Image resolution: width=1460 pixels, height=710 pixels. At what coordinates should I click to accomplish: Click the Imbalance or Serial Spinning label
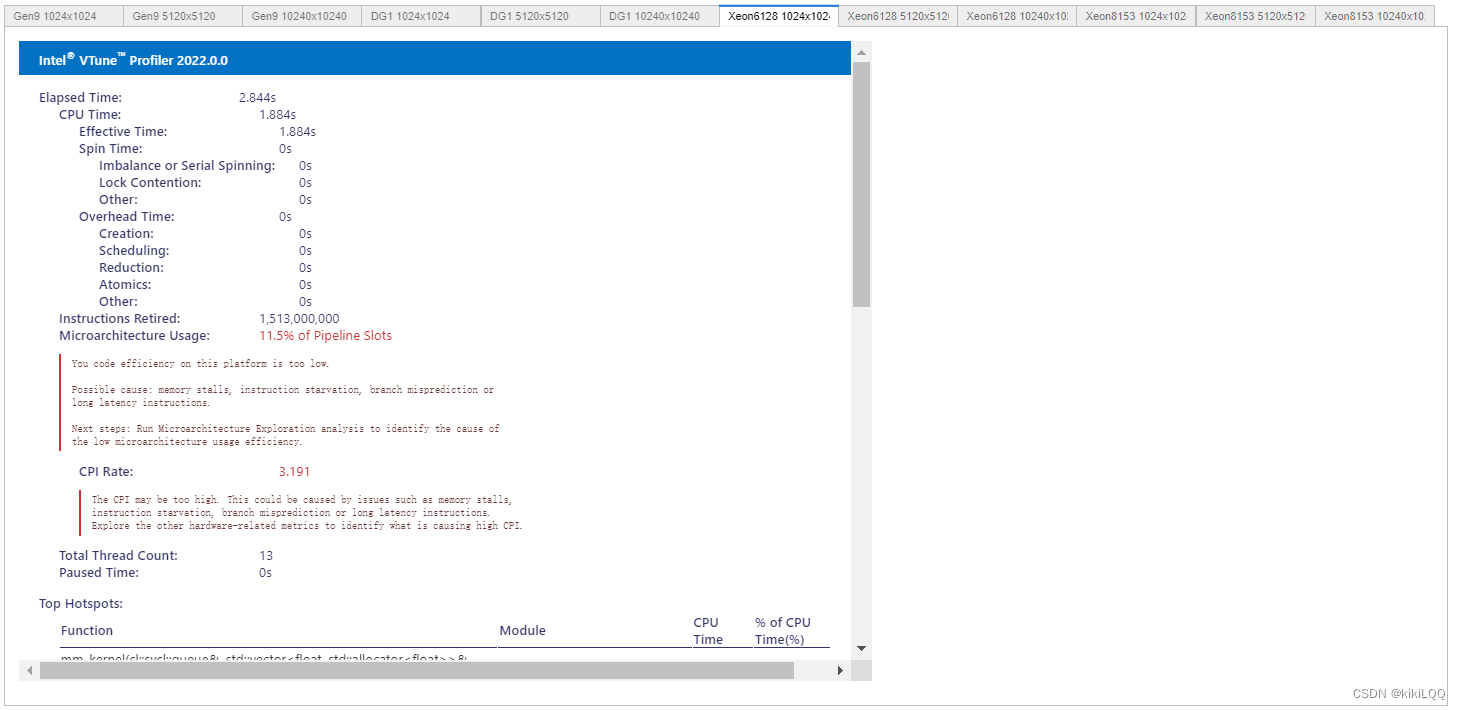(187, 166)
